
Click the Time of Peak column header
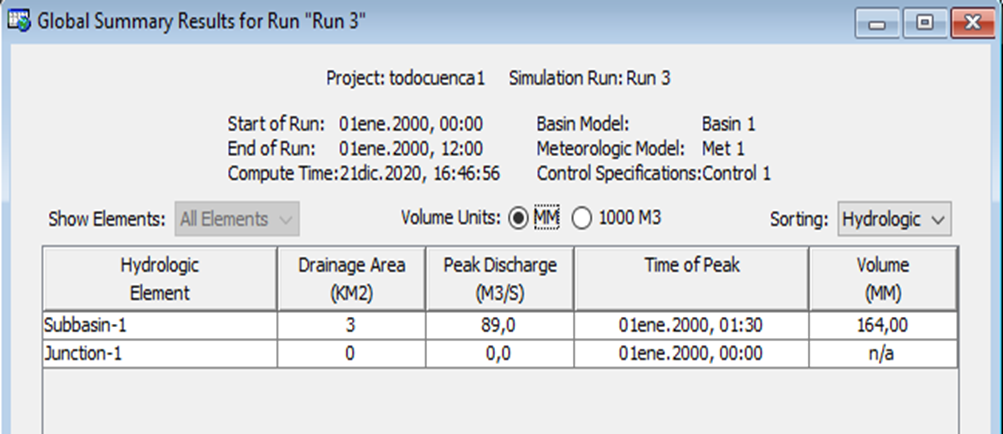point(691,279)
